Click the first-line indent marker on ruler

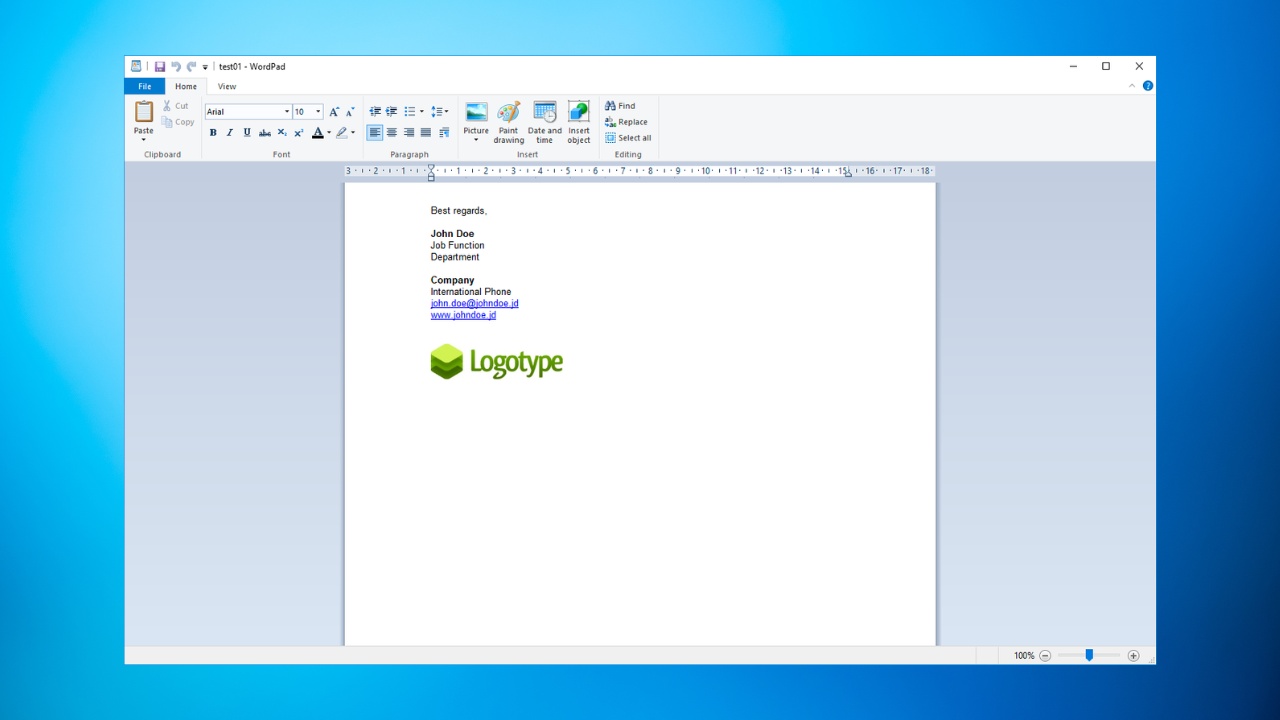[431, 167]
